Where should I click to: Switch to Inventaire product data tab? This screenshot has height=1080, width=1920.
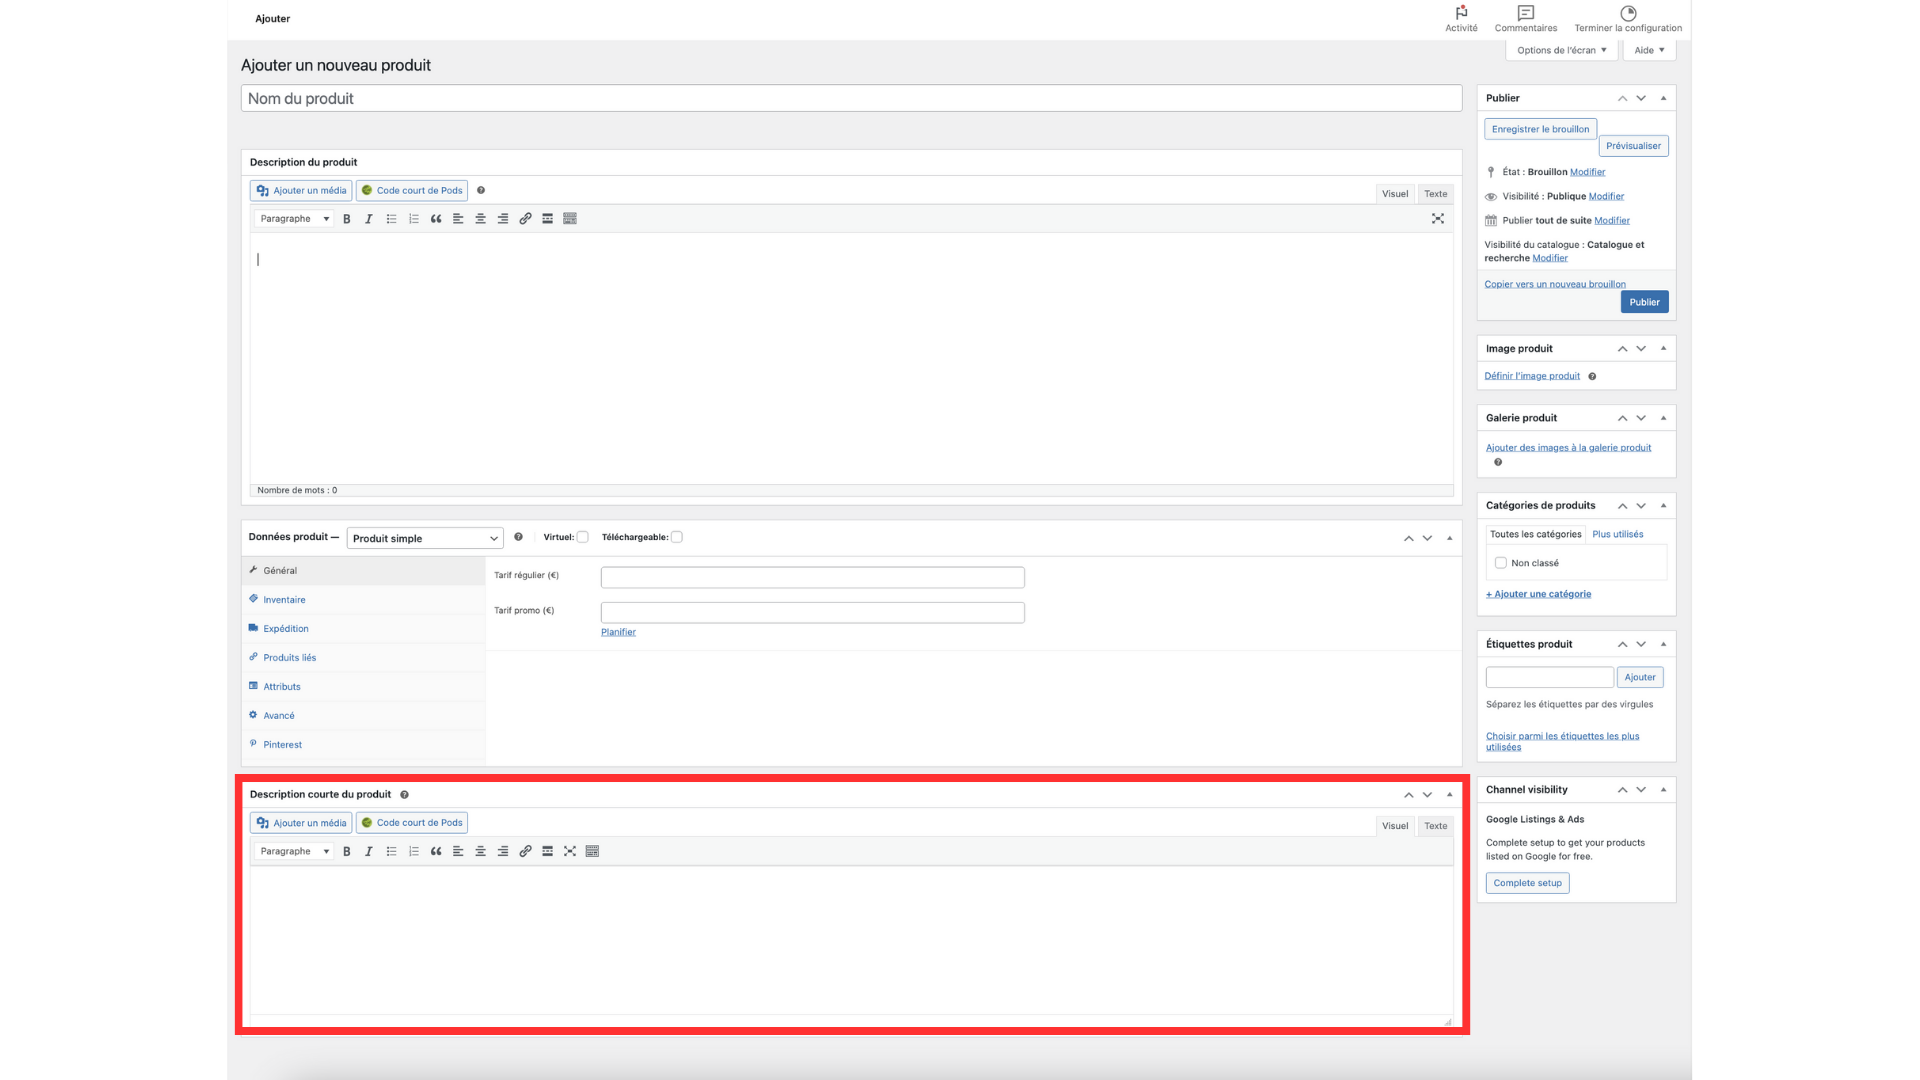pos(285,600)
